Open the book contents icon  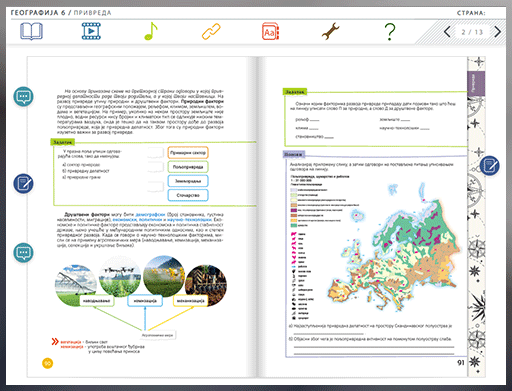pyautogui.click(x=31, y=31)
